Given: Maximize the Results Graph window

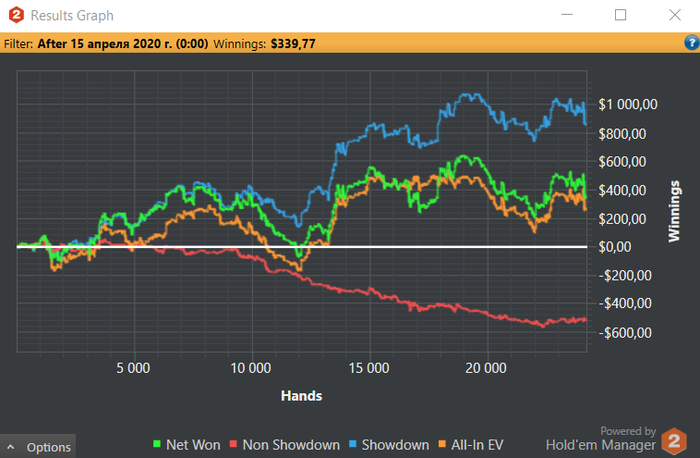Looking at the screenshot, I should pos(621,15).
